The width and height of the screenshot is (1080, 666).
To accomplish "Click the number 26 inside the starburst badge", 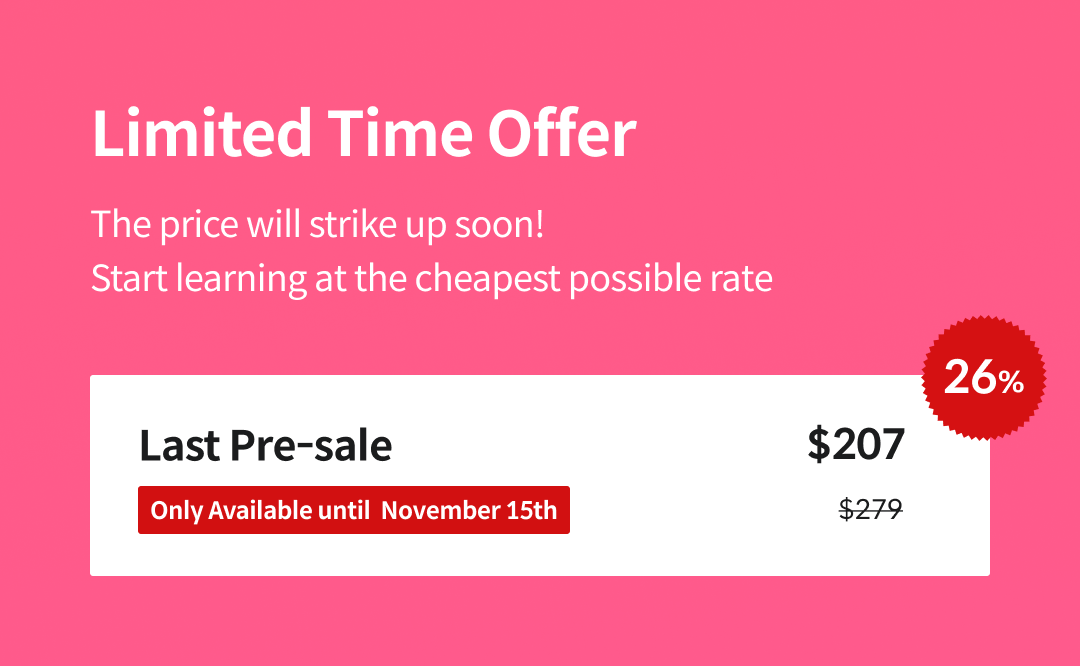I will pyautogui.click(x=970, y=377).
